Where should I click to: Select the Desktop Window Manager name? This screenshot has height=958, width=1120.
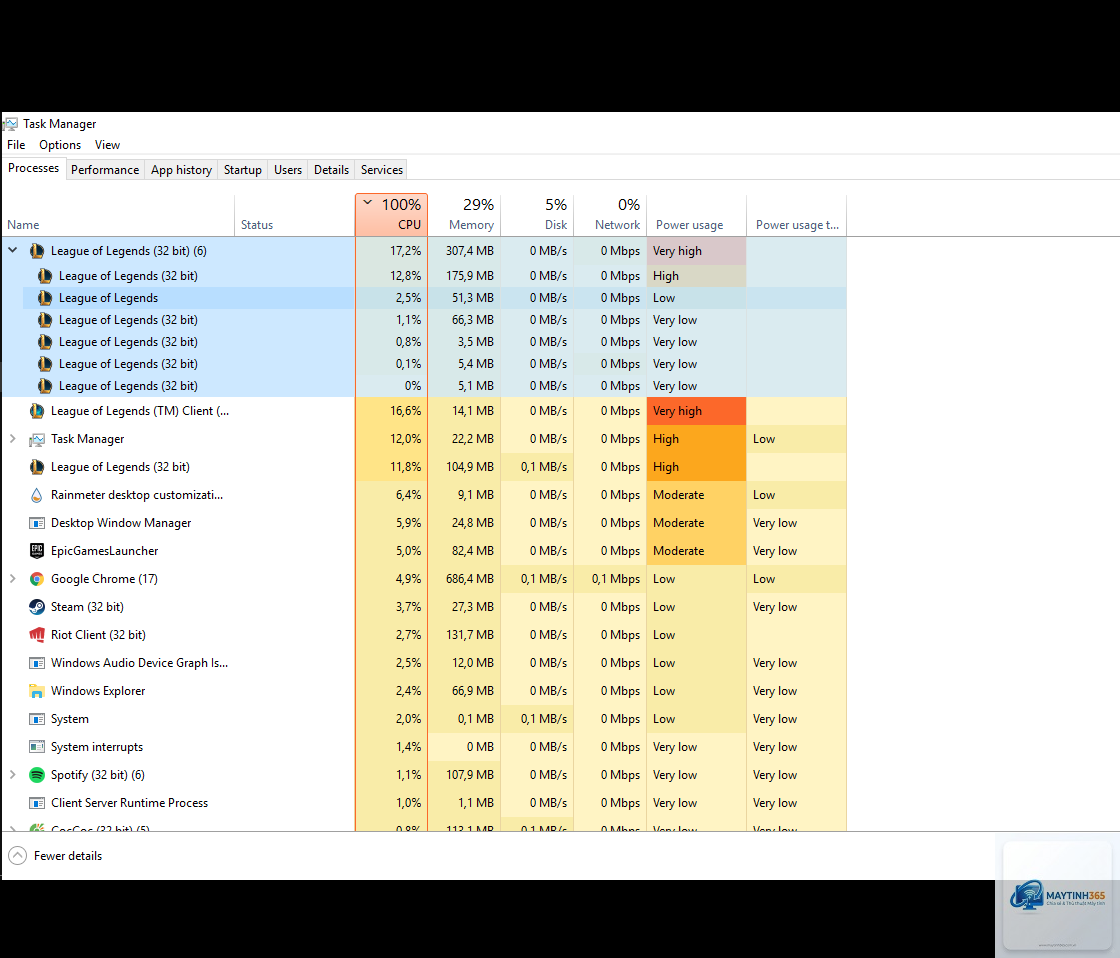(121, 523)
